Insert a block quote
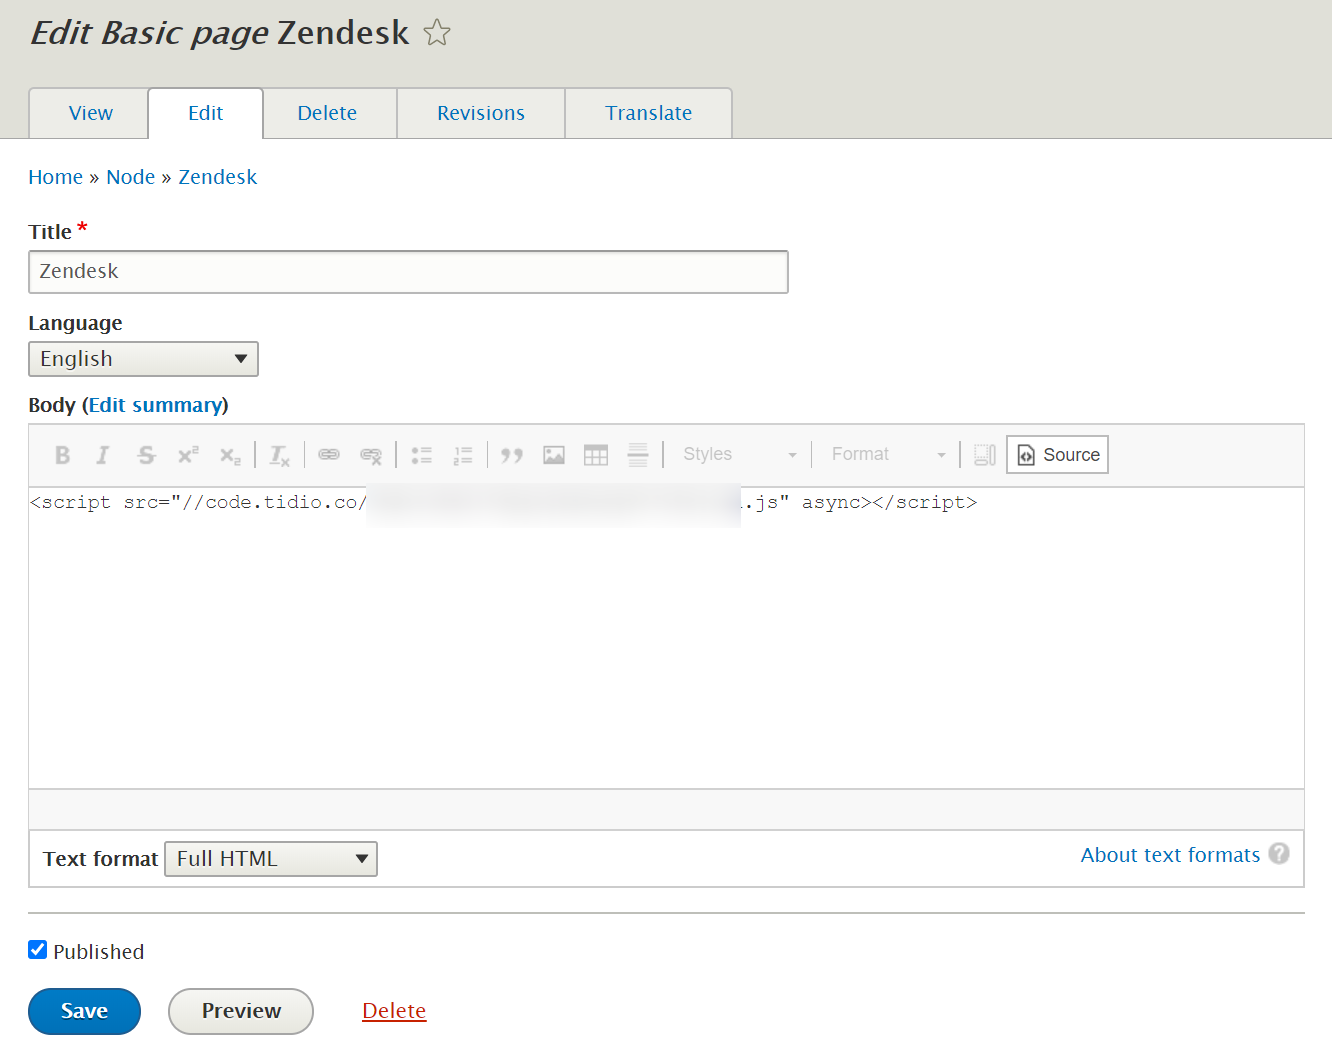 [512, 455]
